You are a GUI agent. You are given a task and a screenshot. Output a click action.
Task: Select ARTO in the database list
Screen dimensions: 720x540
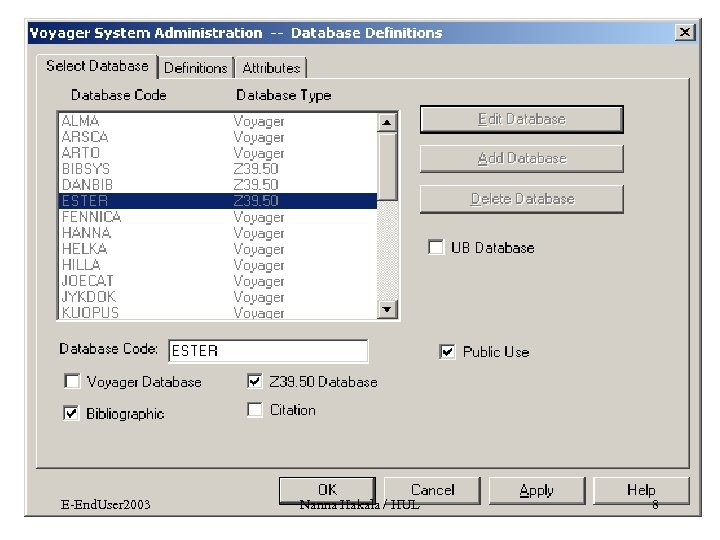(218, 153)
